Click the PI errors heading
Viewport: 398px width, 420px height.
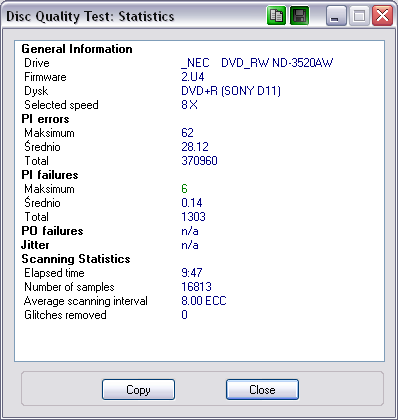tap(45, 119)
